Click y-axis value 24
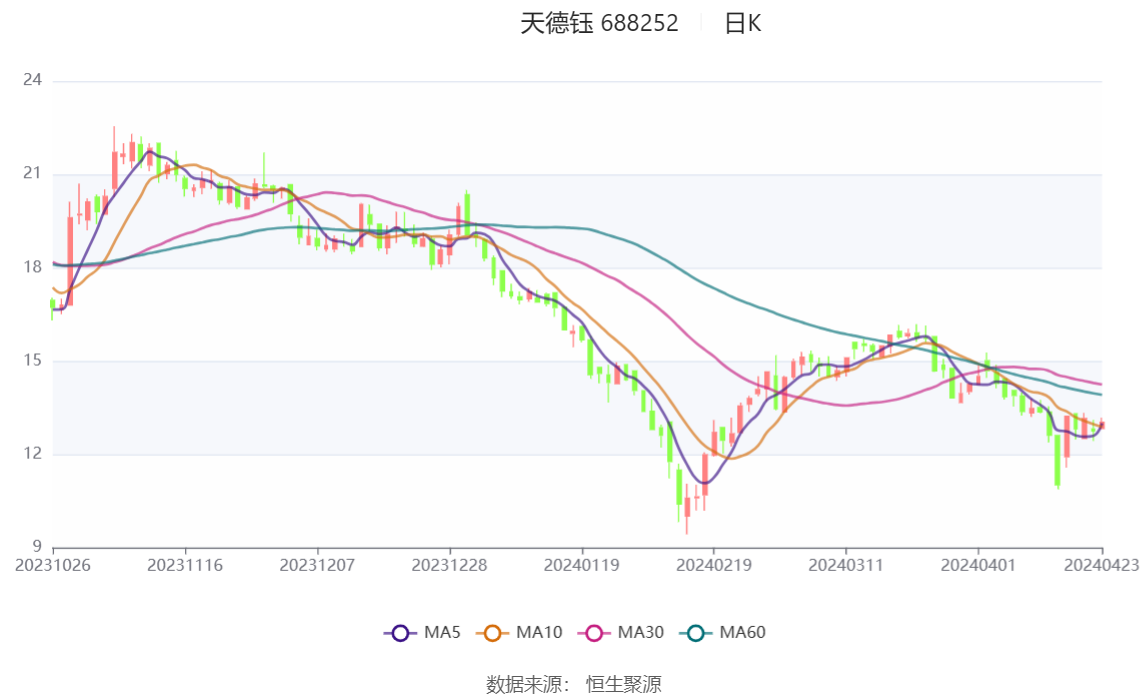Screen dimensions: 1148x699 coord(32,80)
